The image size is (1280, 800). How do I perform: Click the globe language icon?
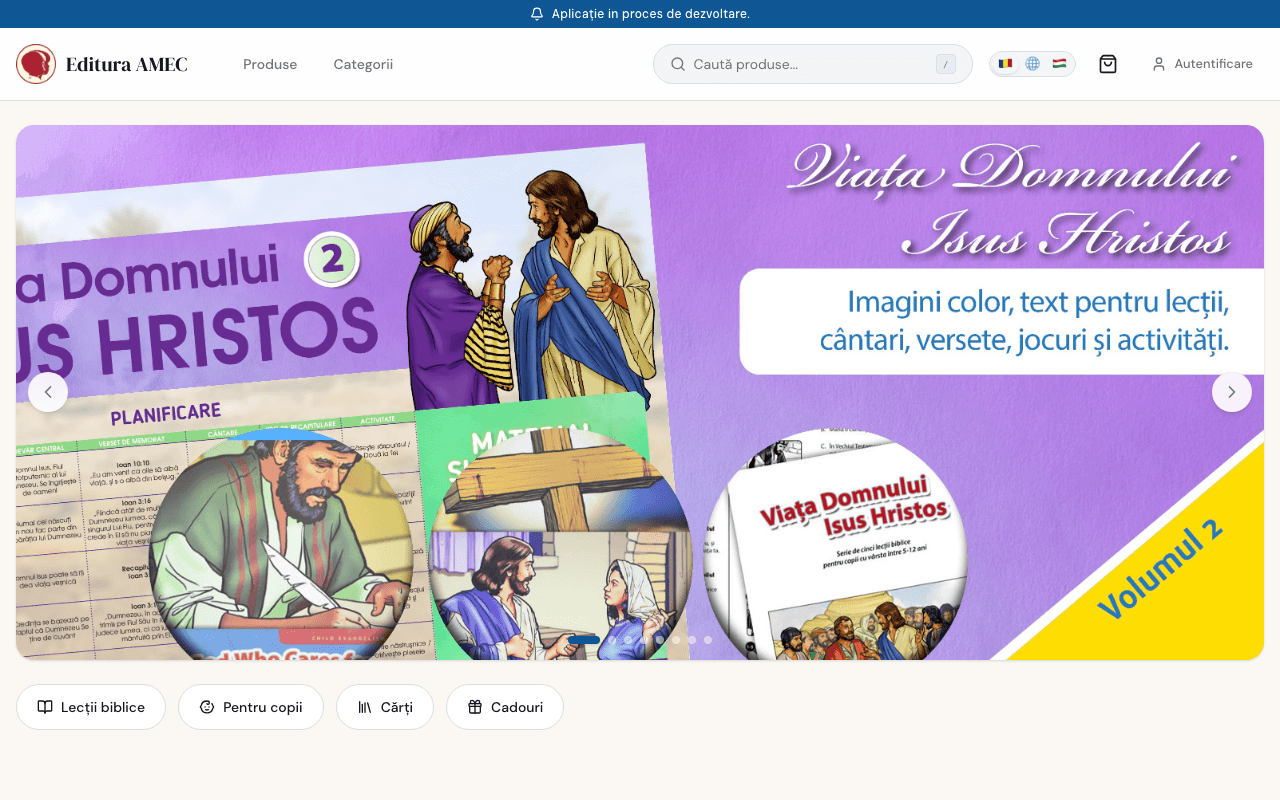[x=1032, y=63]
